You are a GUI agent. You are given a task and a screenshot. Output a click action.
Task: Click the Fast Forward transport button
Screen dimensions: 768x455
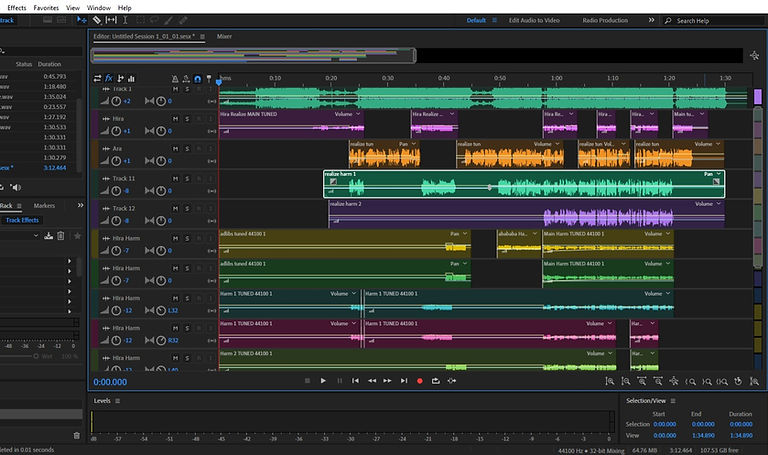point(387,381)
